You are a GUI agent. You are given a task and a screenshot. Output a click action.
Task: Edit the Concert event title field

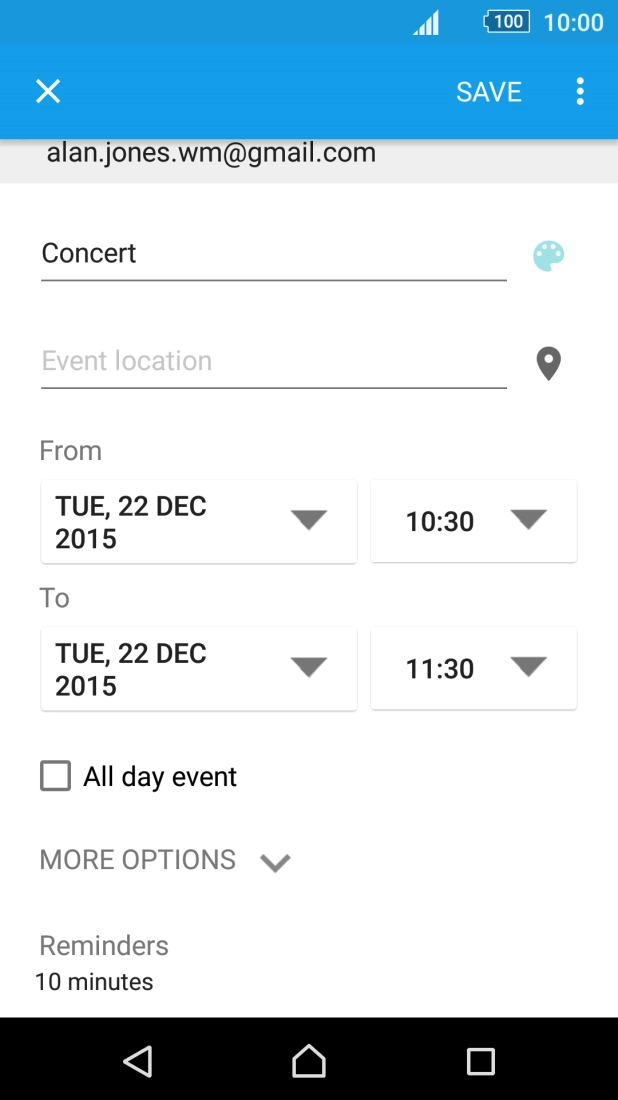pyautogui.click(x=273, y=254)
